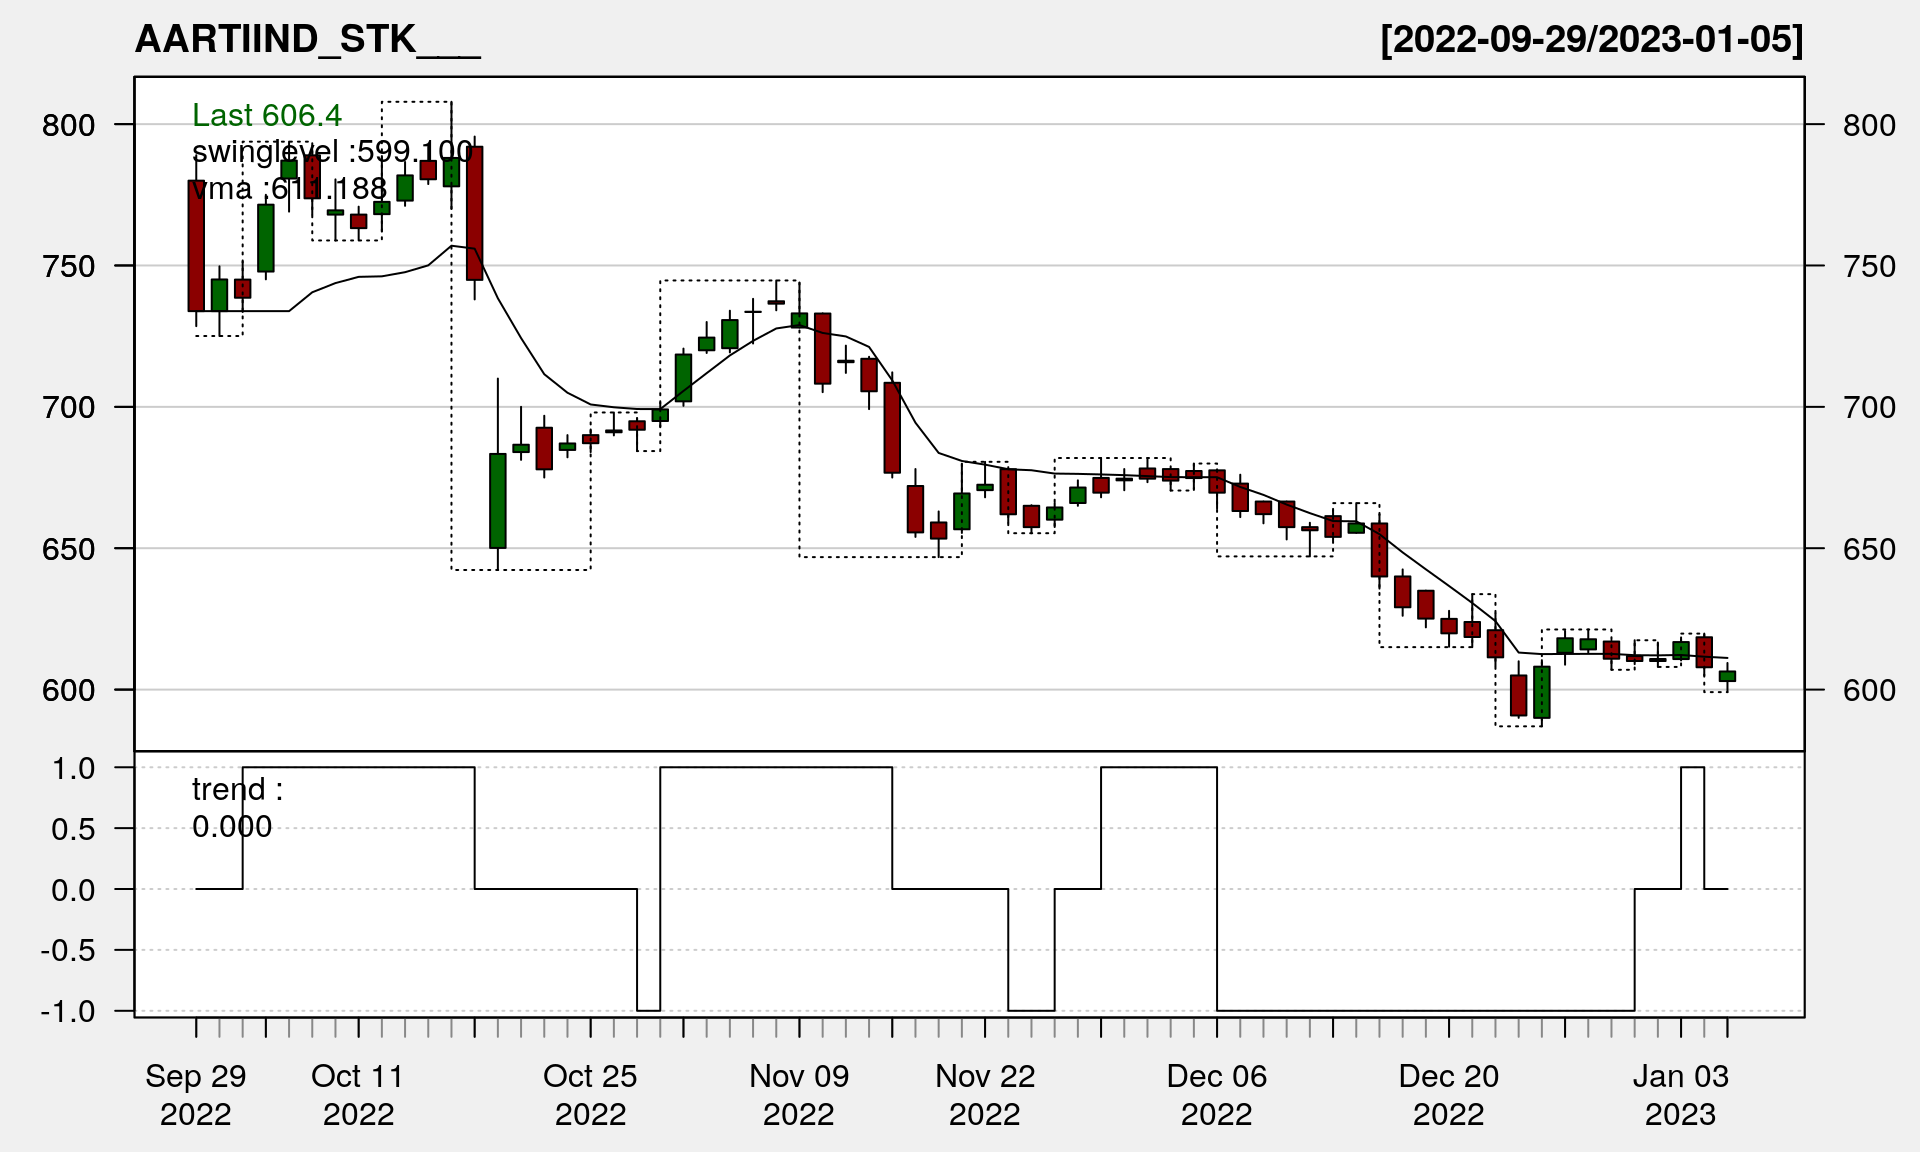Click the last green candle near 606
The height and width of the screenshot is (1152, 1920).
click(x=1727, y=676)
